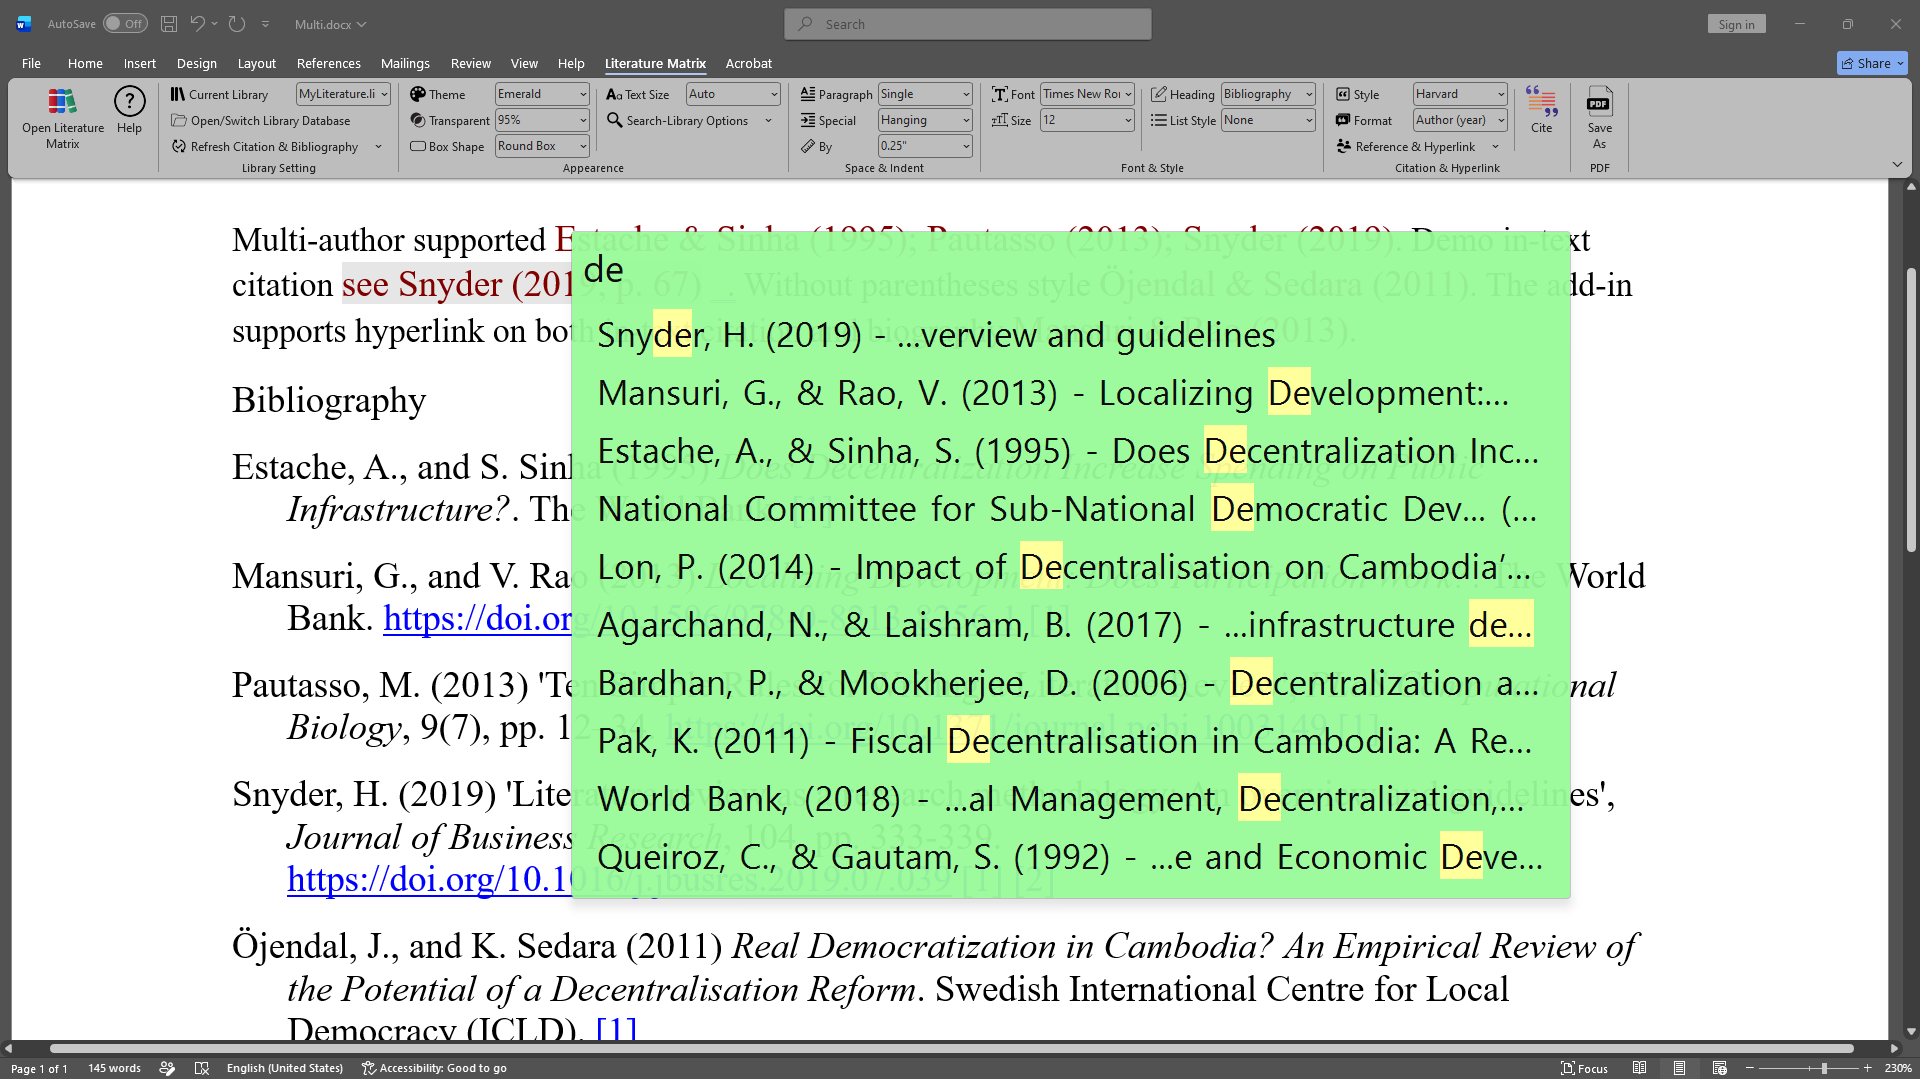
Task: Click the Heading pencil icon
Action: 1158,94
